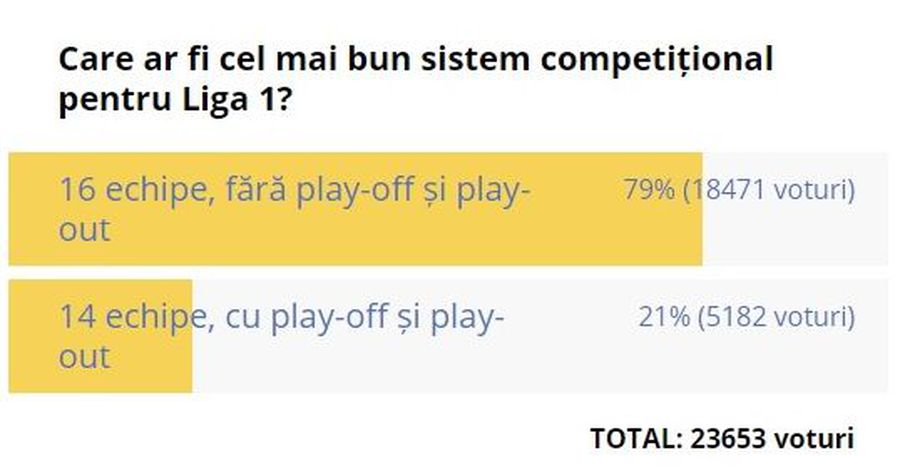The image size is (900, 475).
Task: Click the '18471 voturi' vote count
Action: coord(769,190)
